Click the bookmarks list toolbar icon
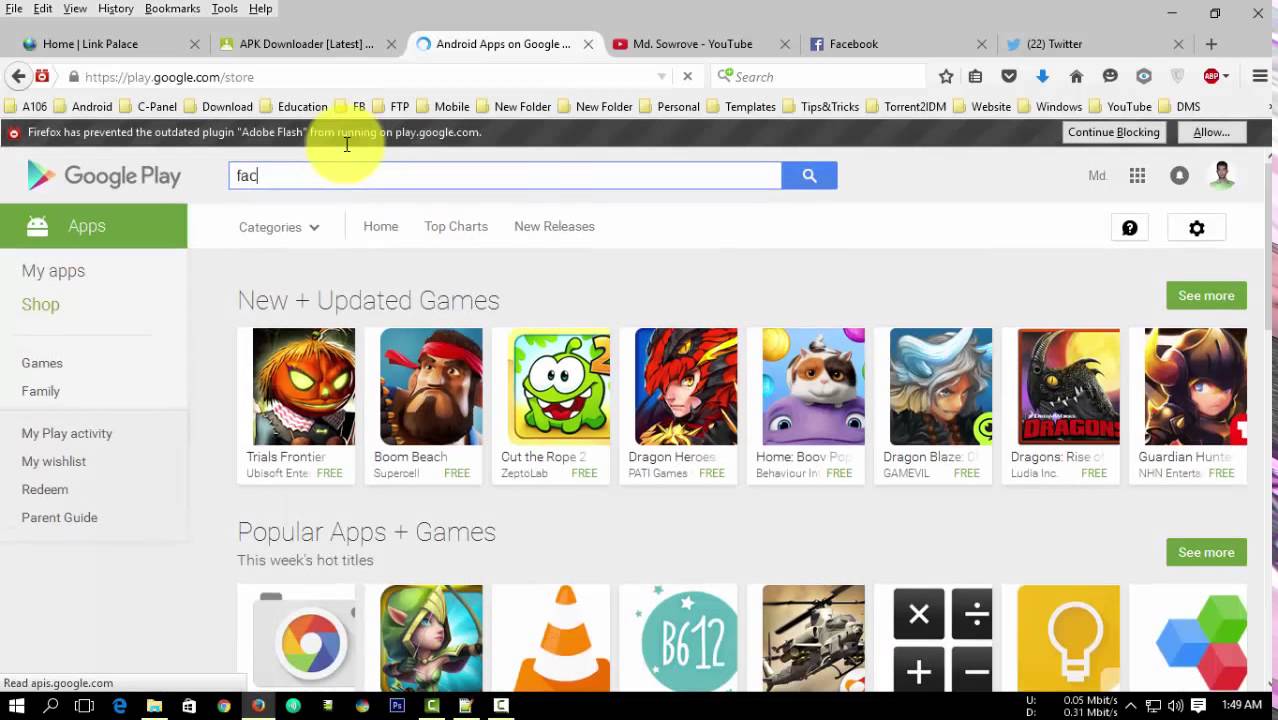 tap(975, 76)
